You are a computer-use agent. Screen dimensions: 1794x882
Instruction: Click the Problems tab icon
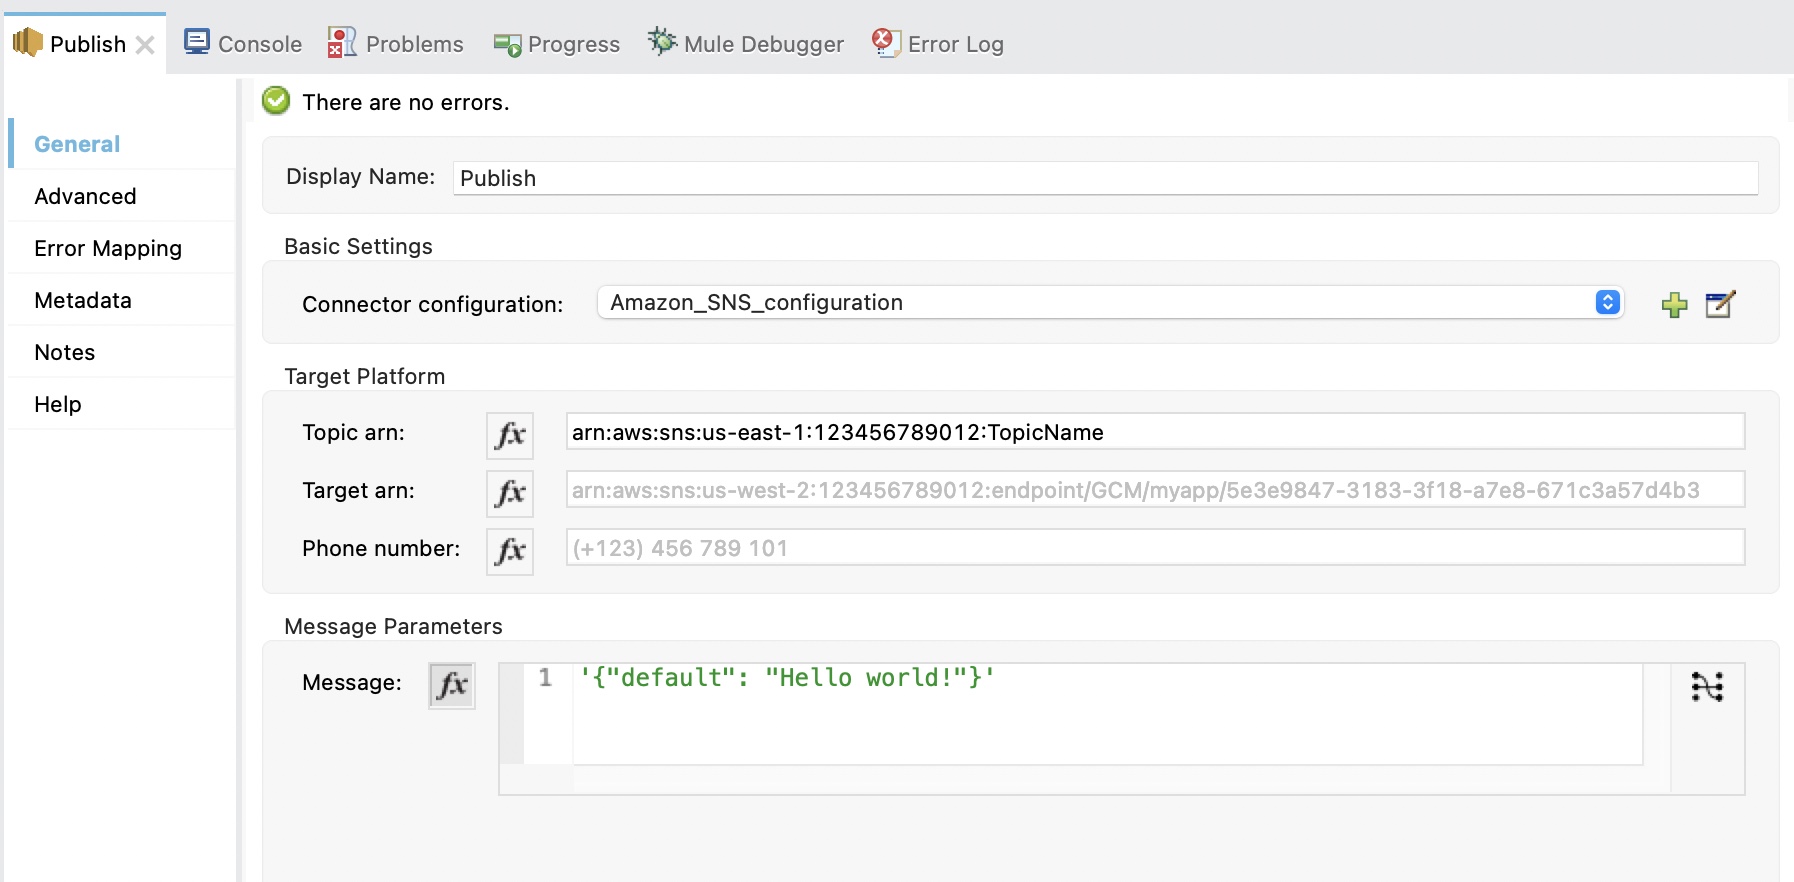click(342, 42)
